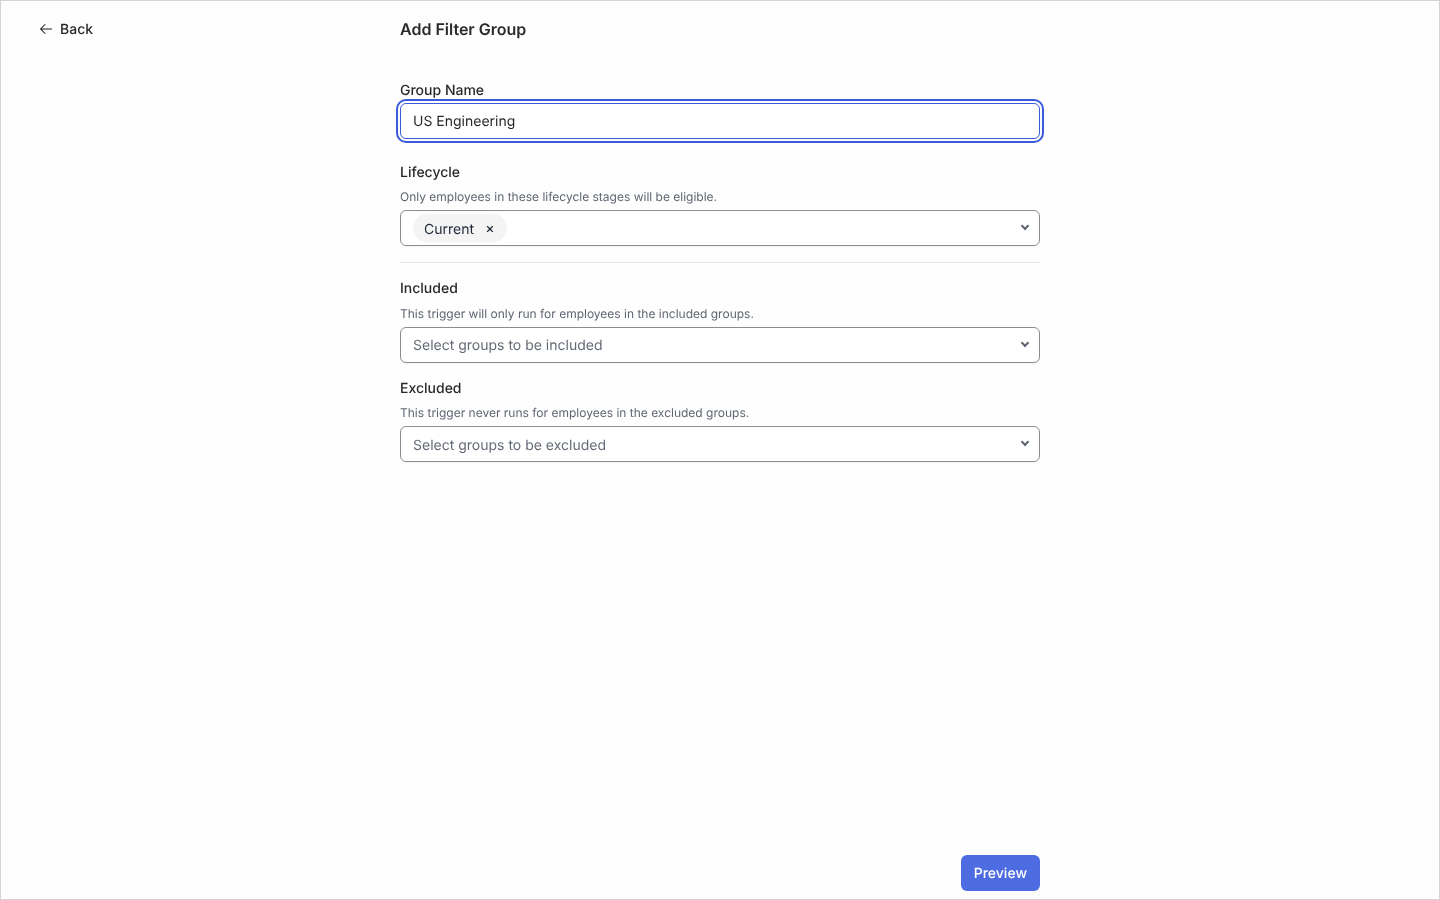Click the excluded groups trigger description

click(x=574, y=413)
